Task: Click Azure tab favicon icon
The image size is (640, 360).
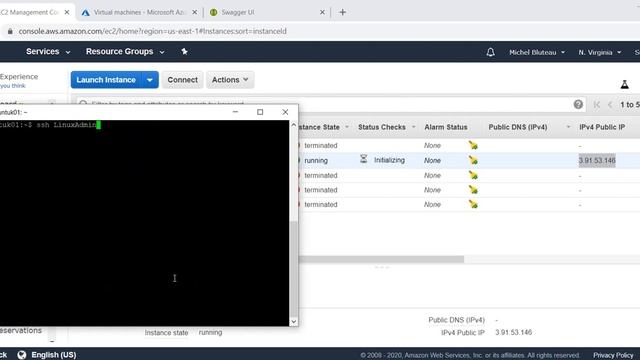Action: pyautogui.click(x=85, y=13)
